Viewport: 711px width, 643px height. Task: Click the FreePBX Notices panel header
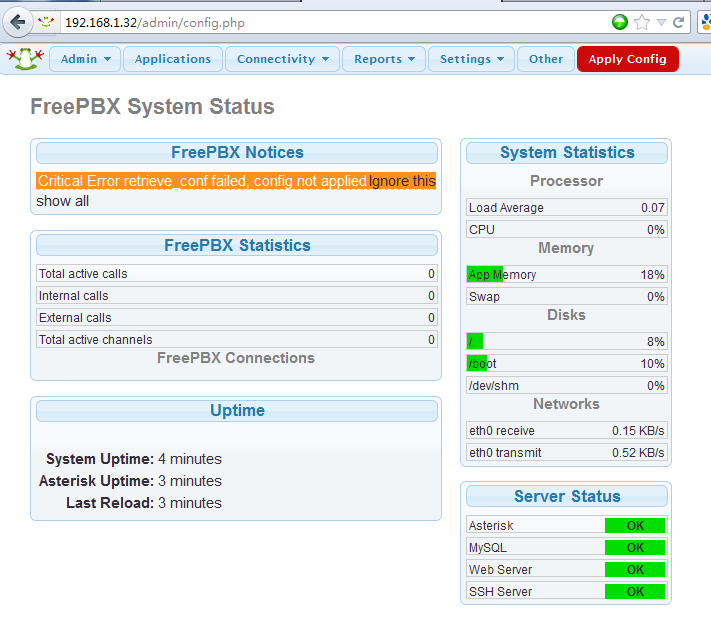(237, 153)
